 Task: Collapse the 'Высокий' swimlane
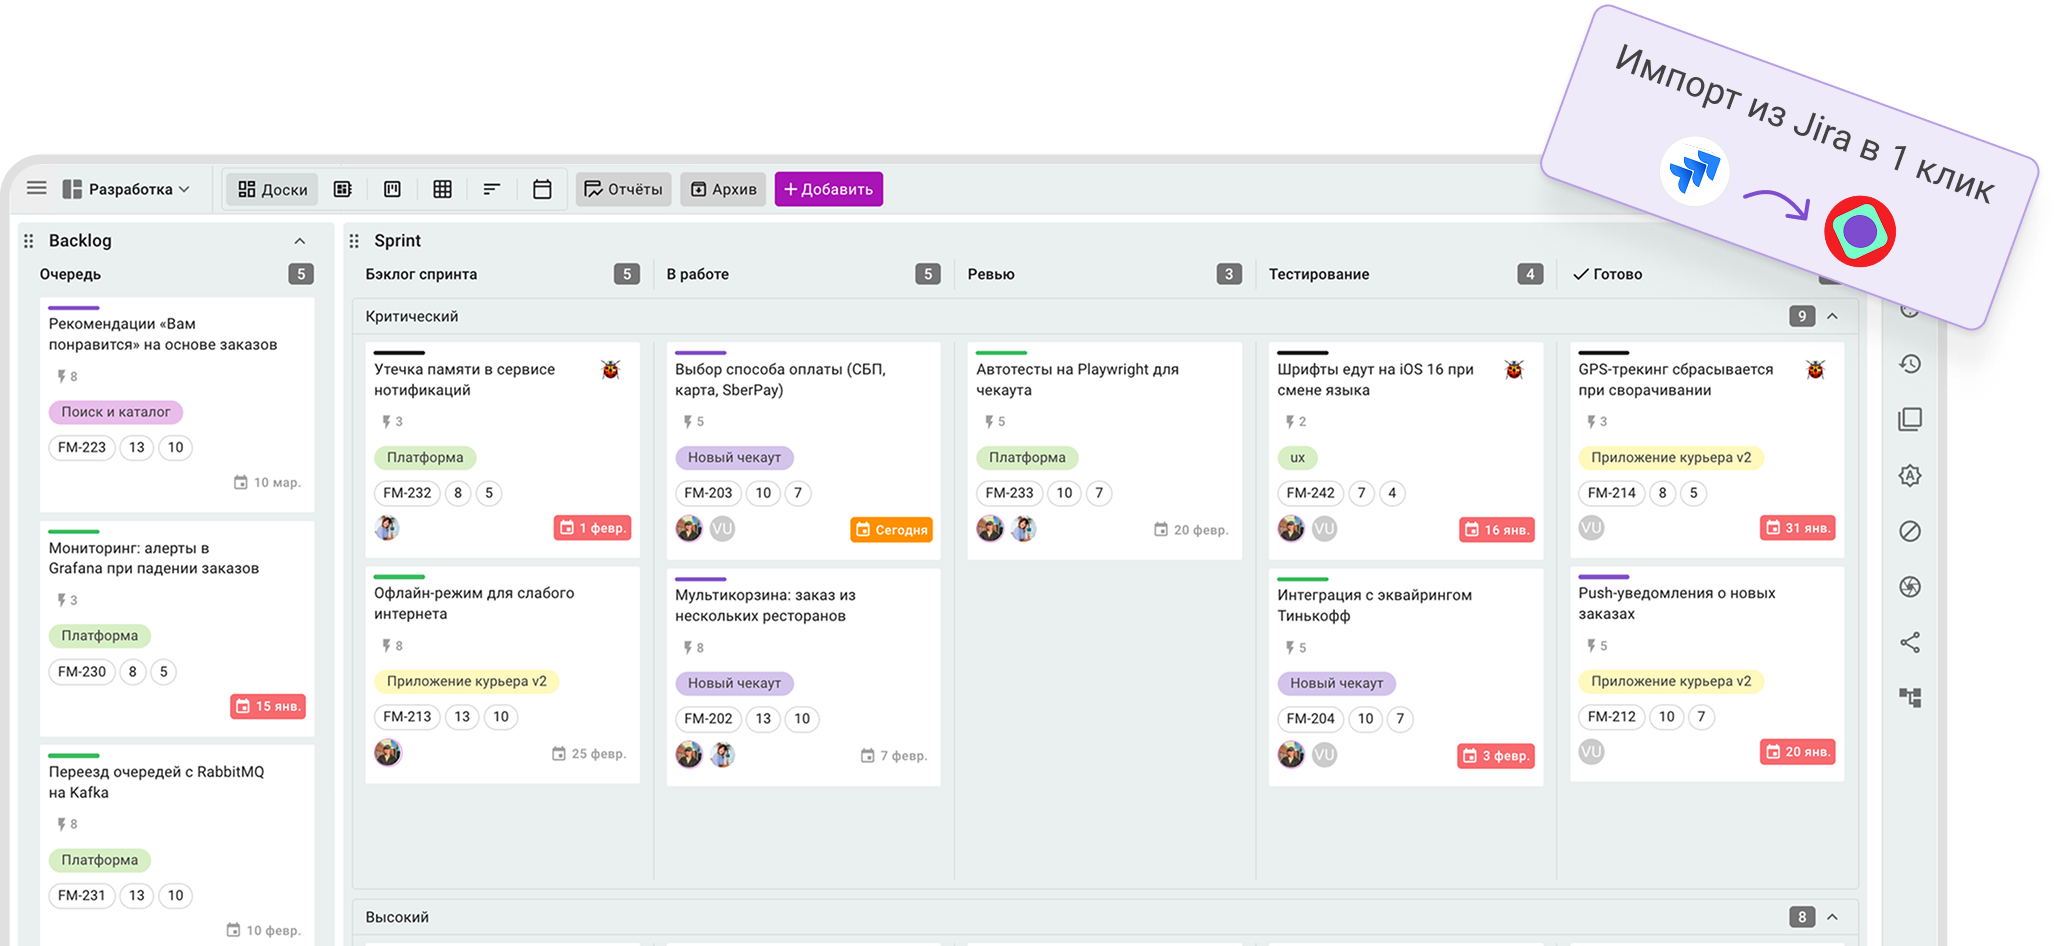(x=1833, y=917)
